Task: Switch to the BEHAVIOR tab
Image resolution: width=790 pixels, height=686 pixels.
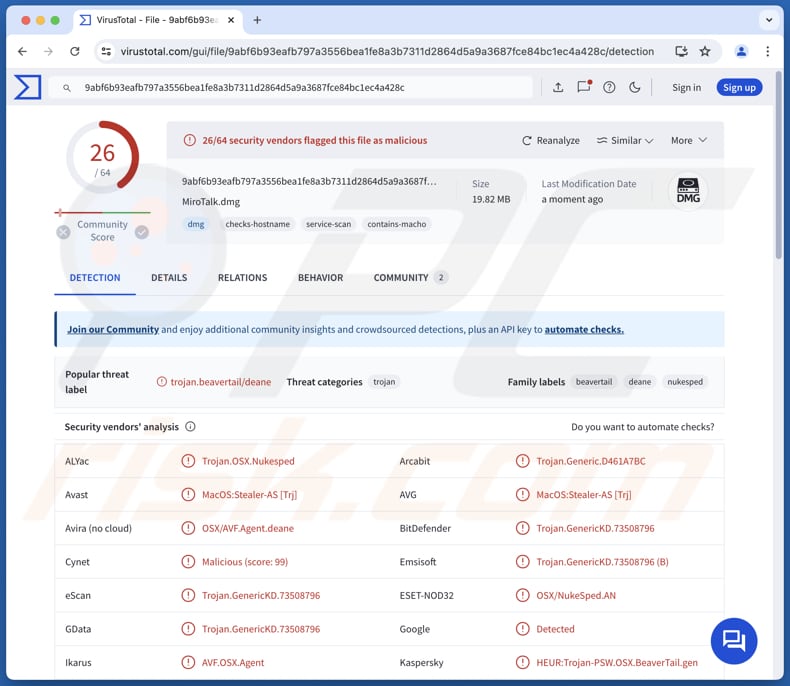Action: coord(320,278)
